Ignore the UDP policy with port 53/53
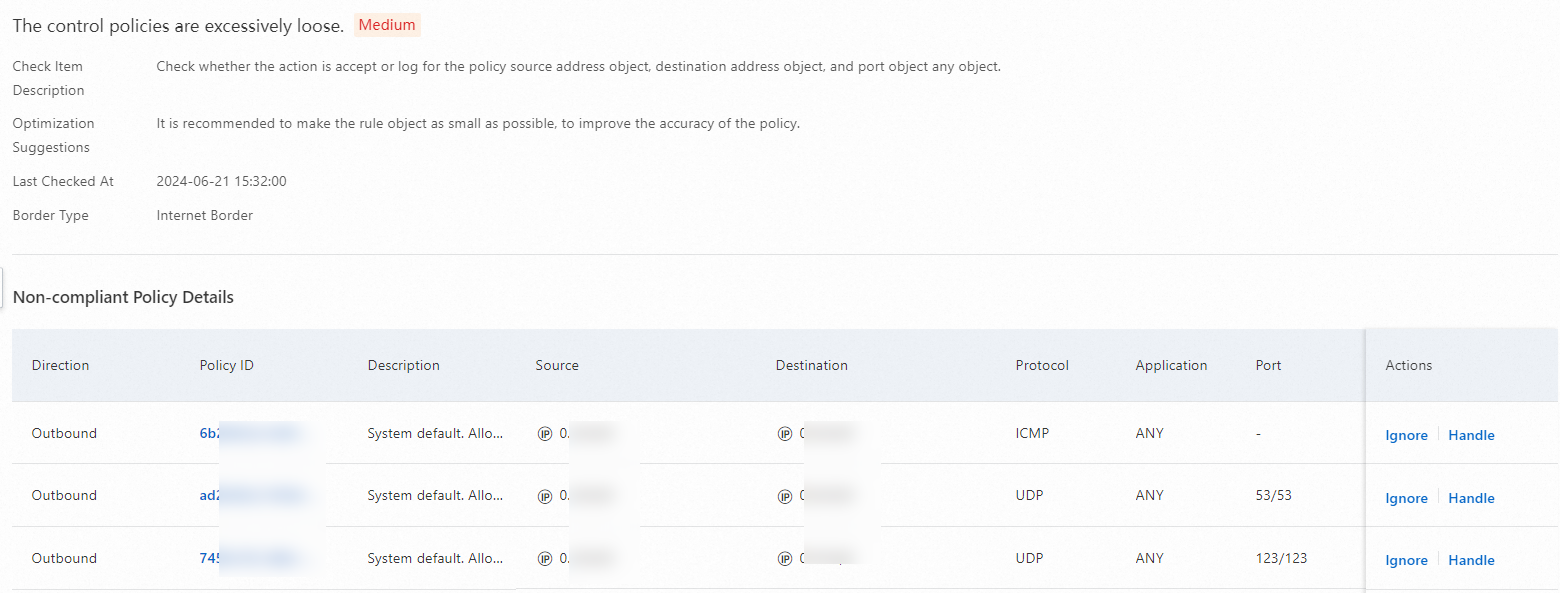Screen dimensions: 1560x593 click(1406, 498)
